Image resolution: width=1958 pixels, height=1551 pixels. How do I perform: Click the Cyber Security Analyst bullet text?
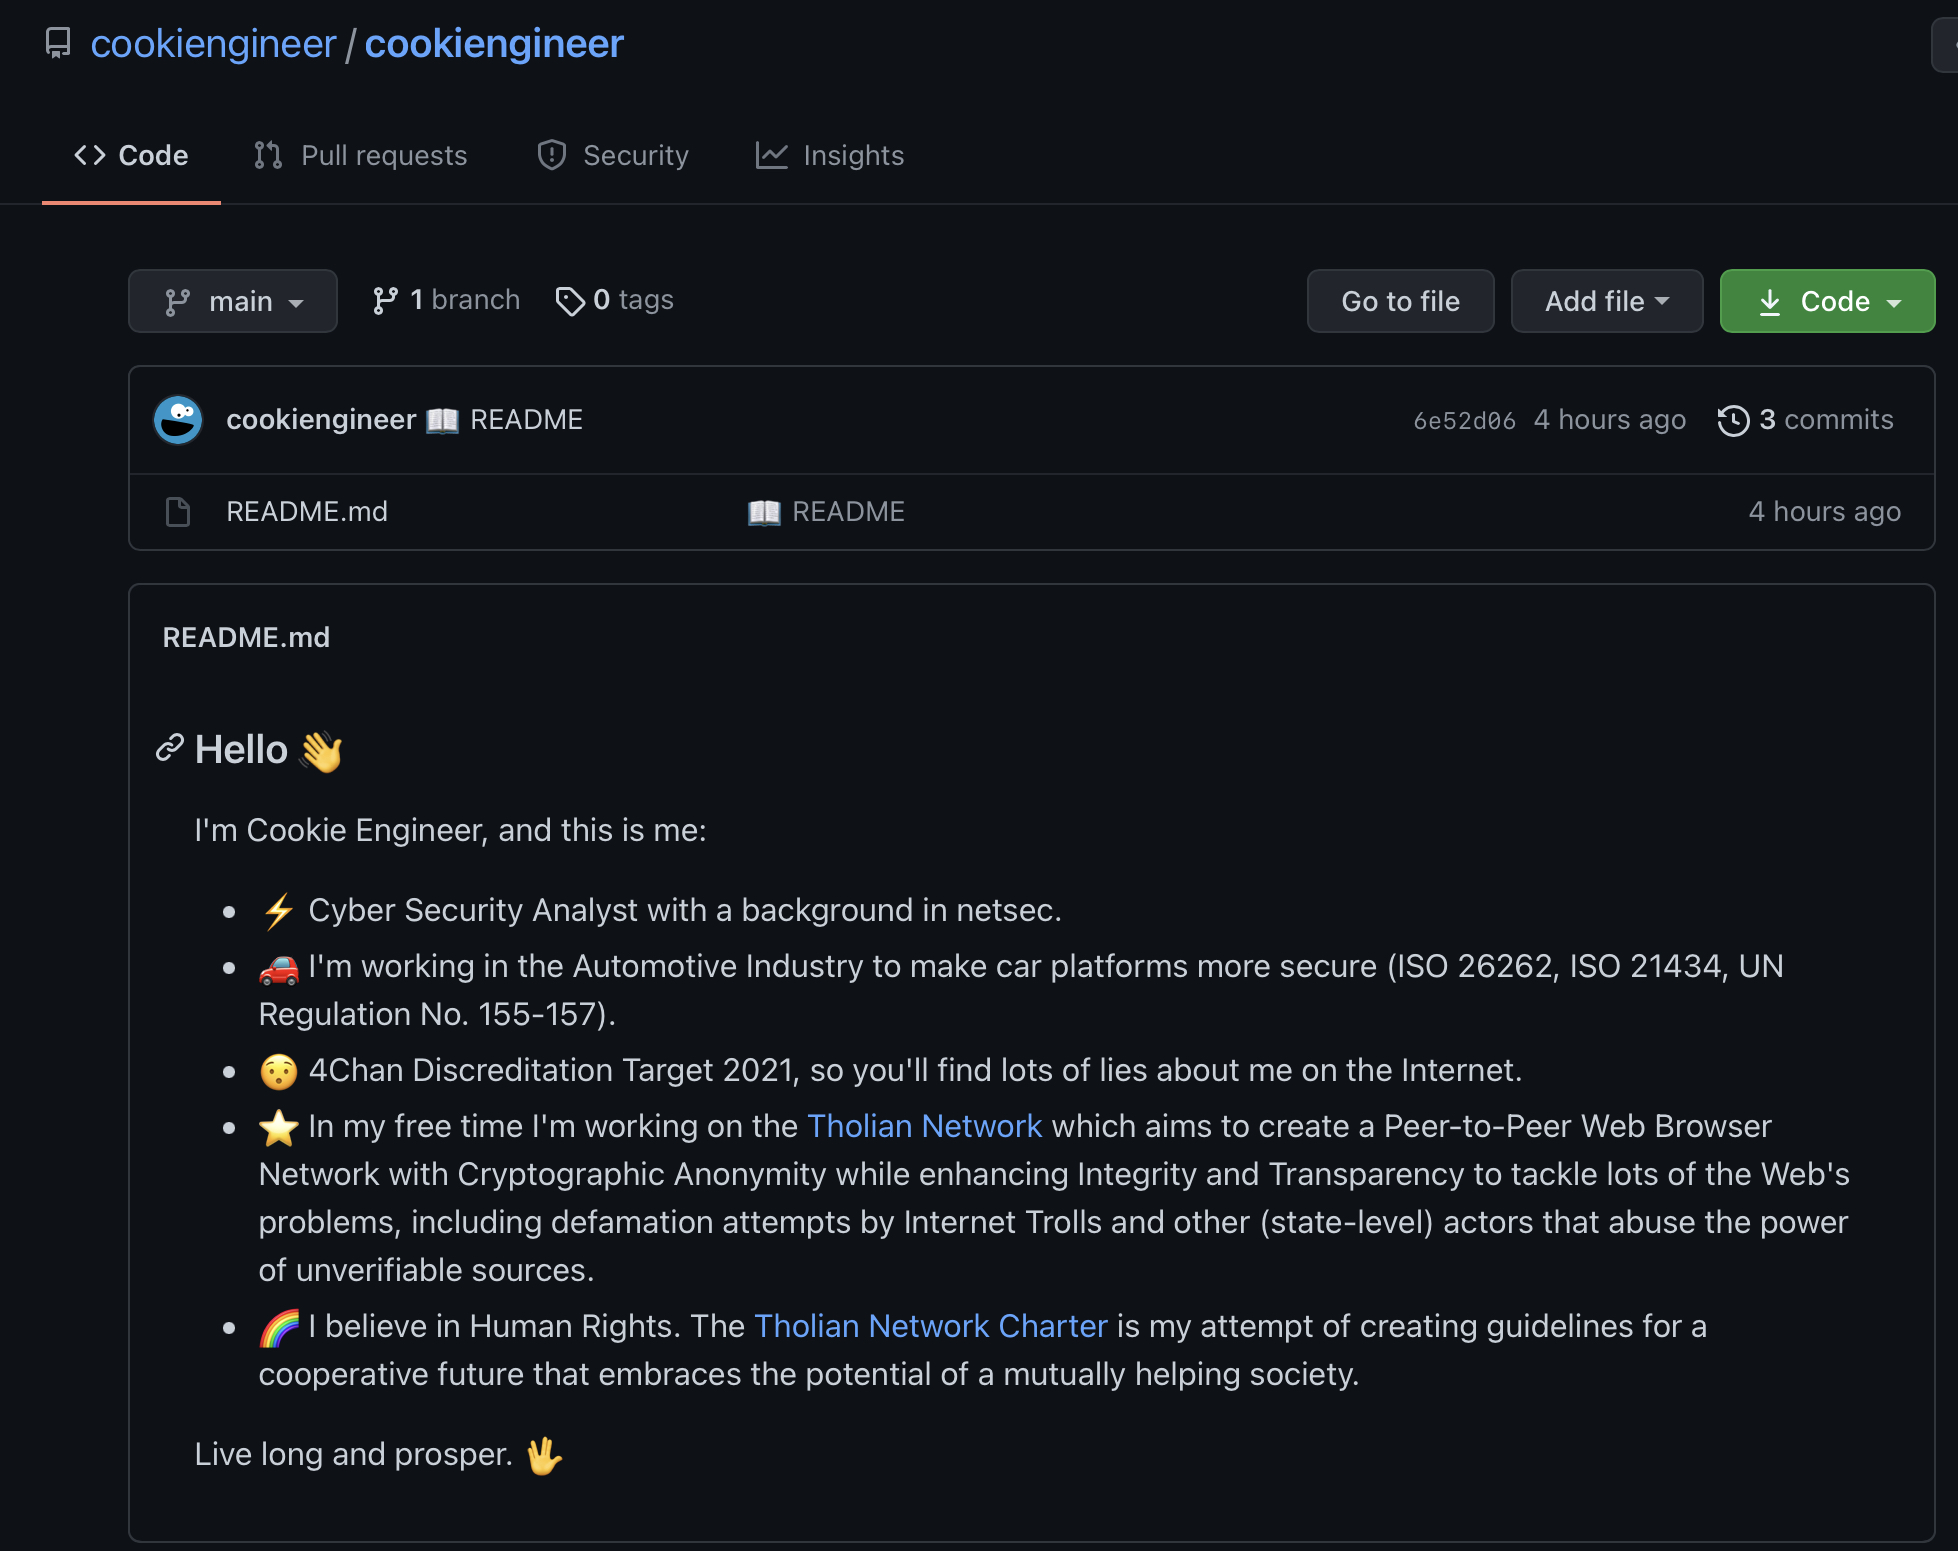(x=684, y=910)
